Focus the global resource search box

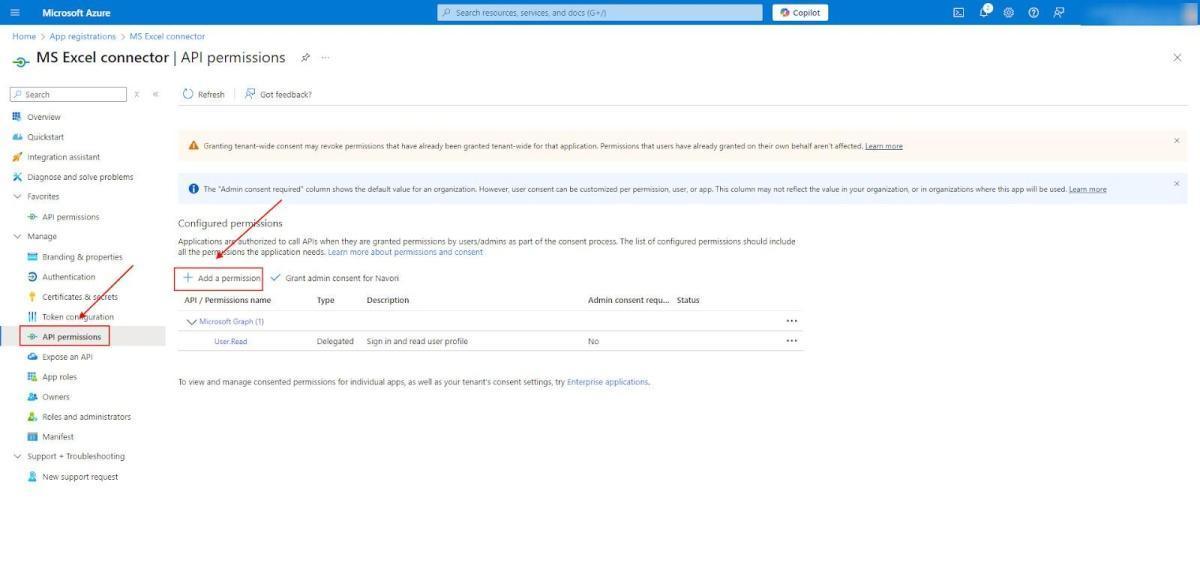(600, 12)
